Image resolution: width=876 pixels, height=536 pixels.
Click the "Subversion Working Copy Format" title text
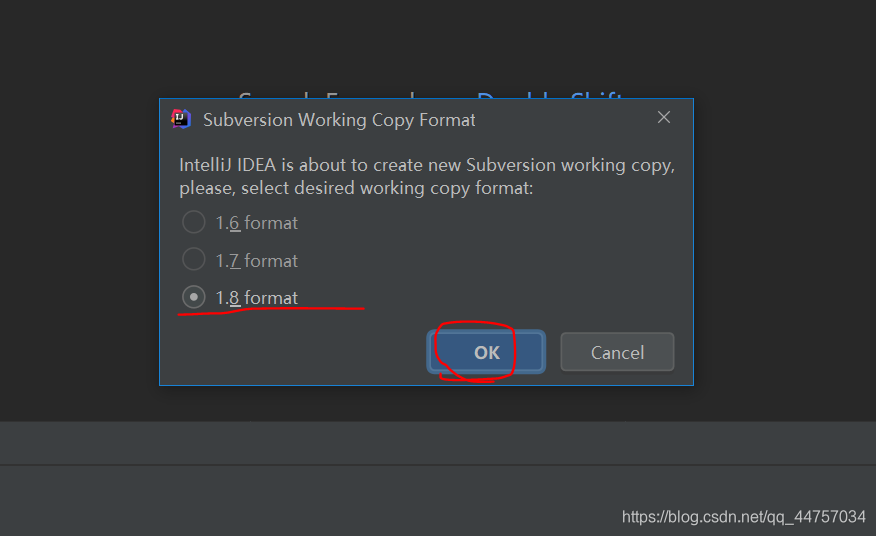(339, 120)
